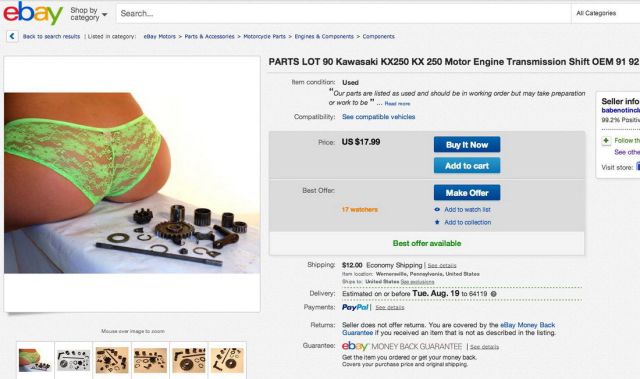Open the Shop by category dropdown
The height and width of the screenshot is (379, 640).
coord(89,14)
